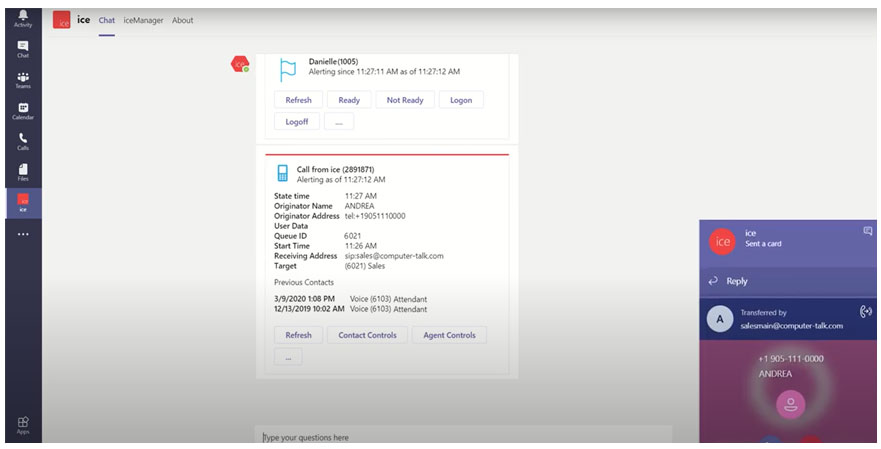Show more apps ellipsis in sidebar
The height and width of the screenshot is (449, 881).
tap(23, 234)
